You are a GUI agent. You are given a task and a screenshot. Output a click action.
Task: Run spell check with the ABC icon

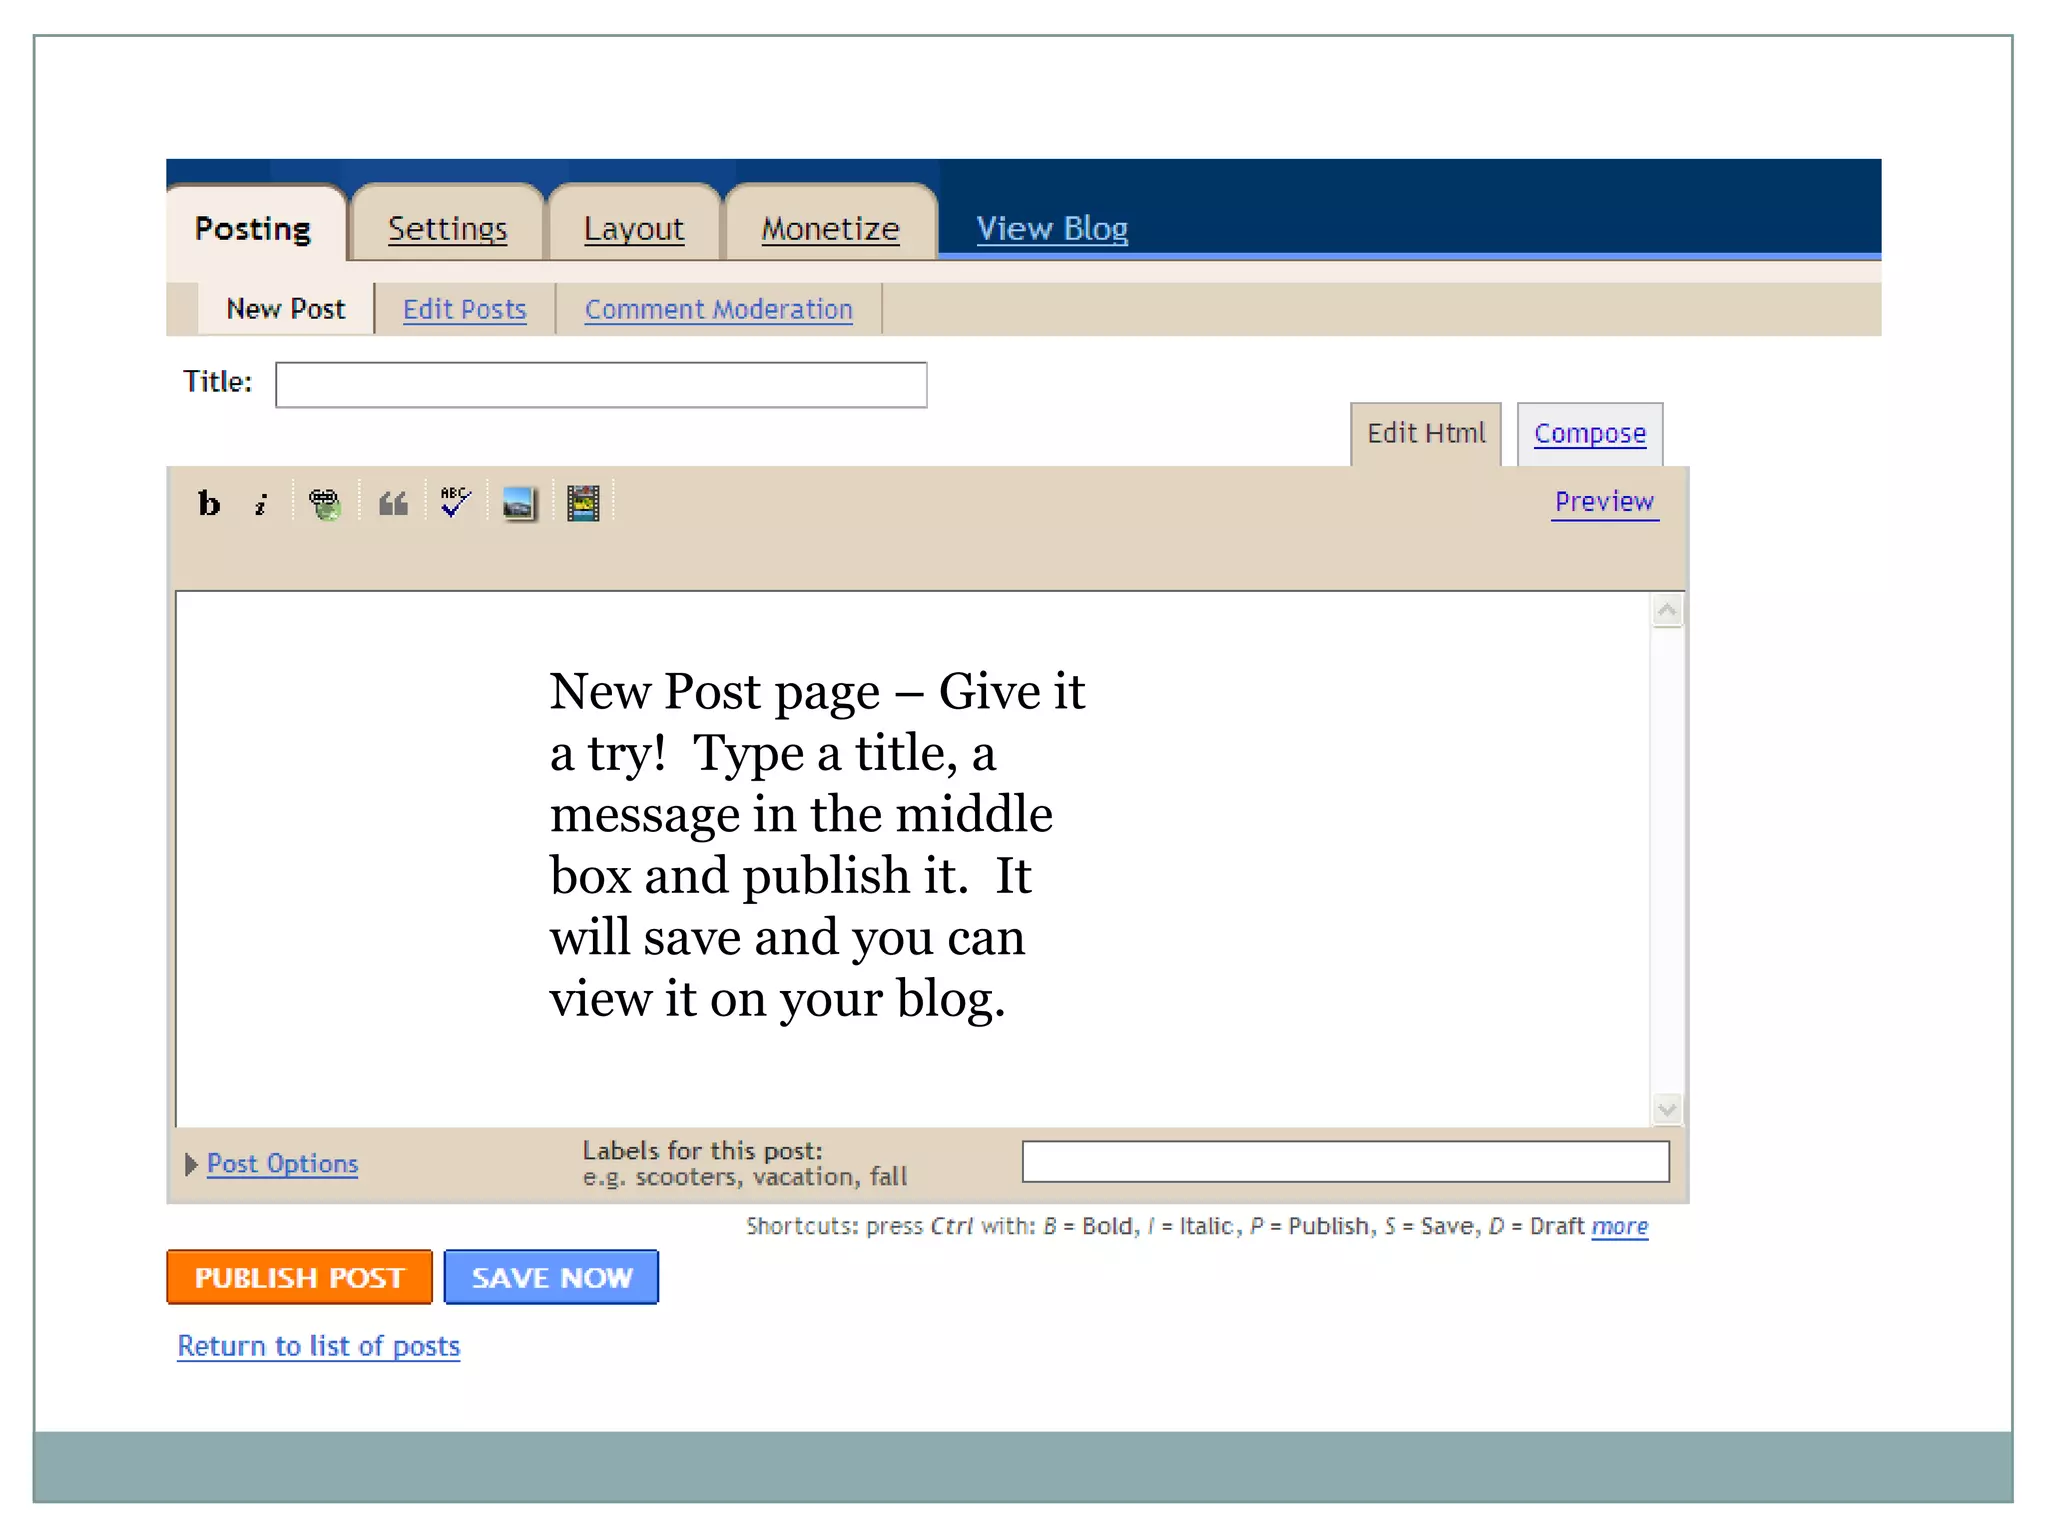455,502
